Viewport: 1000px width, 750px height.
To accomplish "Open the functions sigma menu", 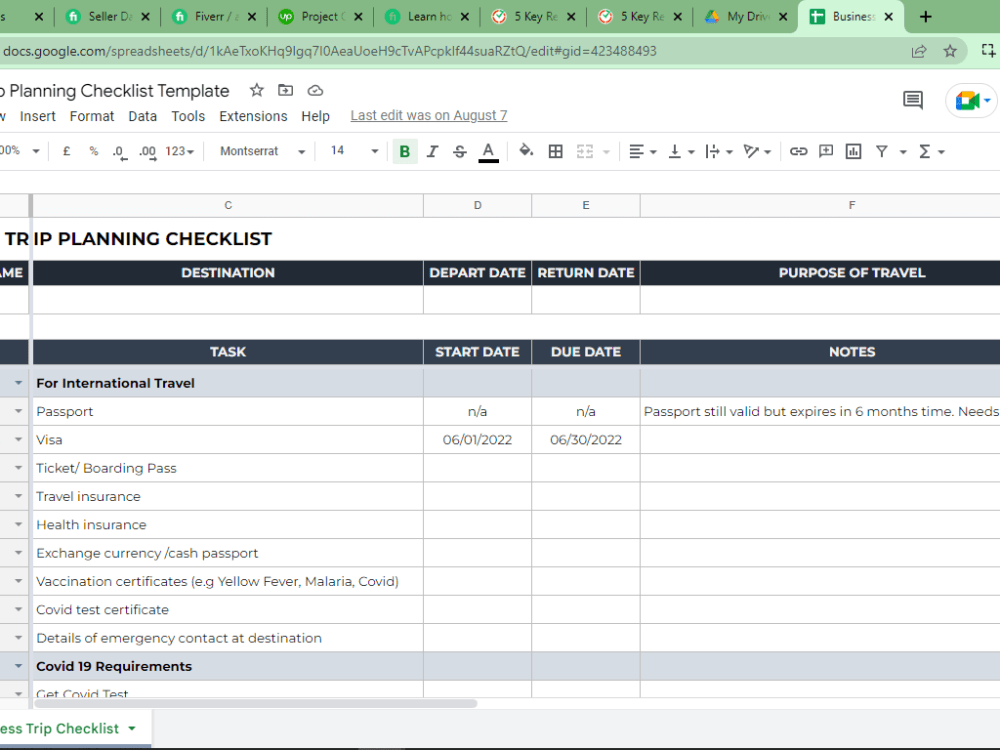I will tap(931, 151).
